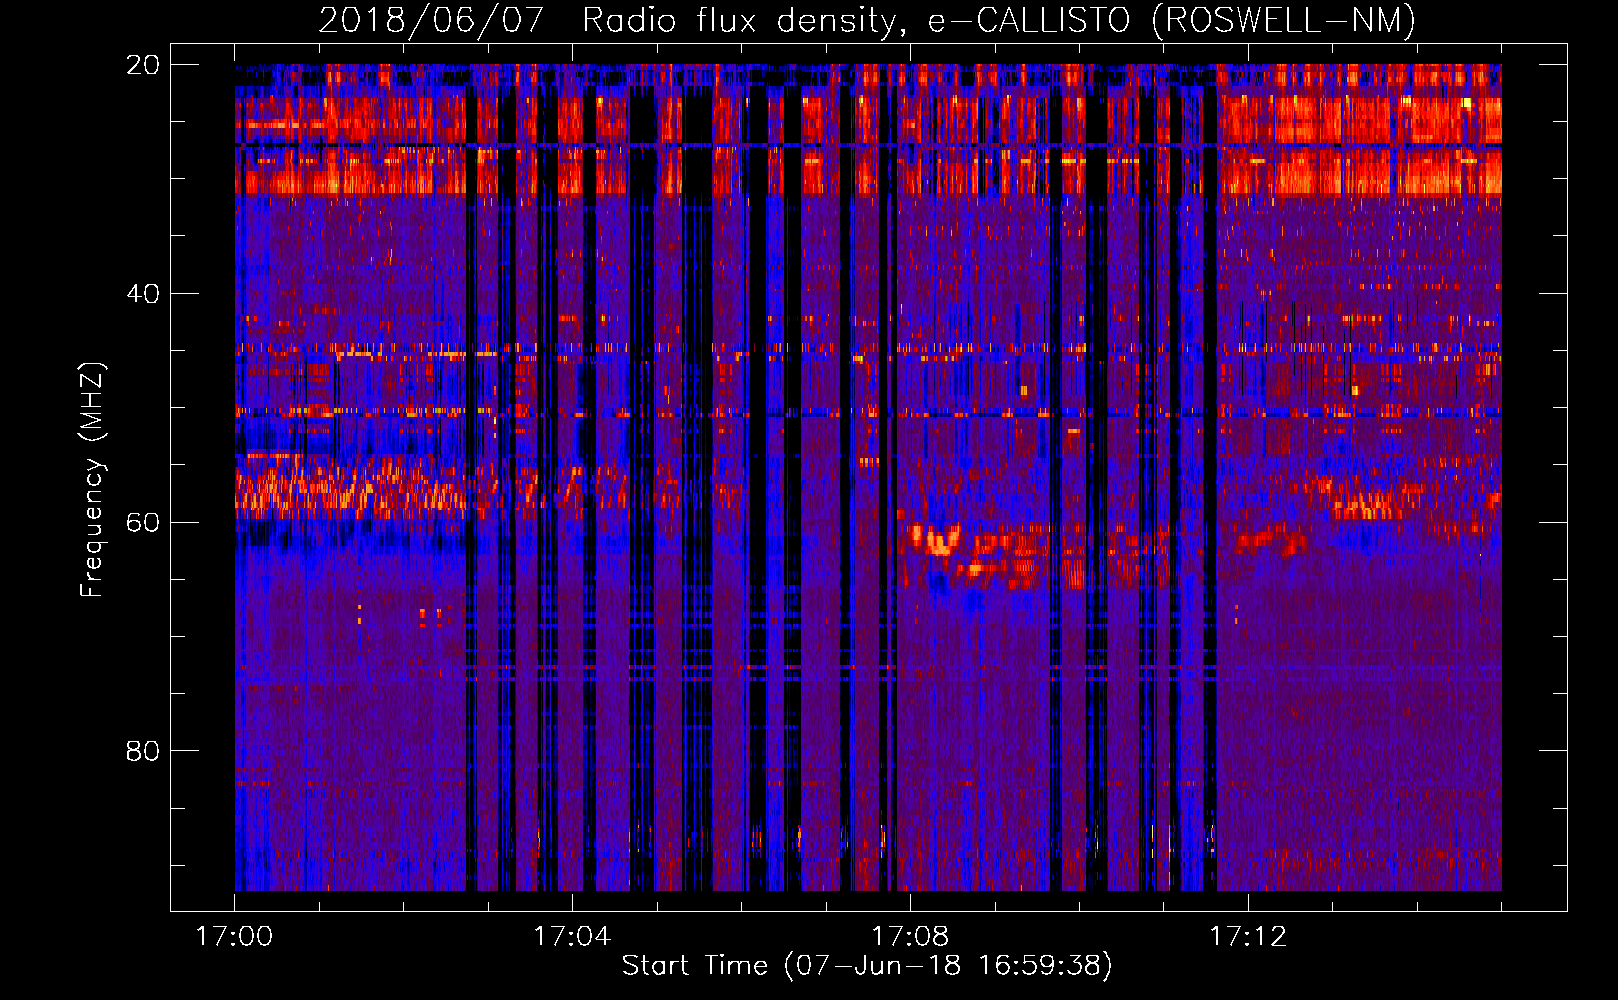Viewport: 1618px width, 1000px height.
Task: Click the frequency tick label '20'
Action: click(x=142, y=65)
